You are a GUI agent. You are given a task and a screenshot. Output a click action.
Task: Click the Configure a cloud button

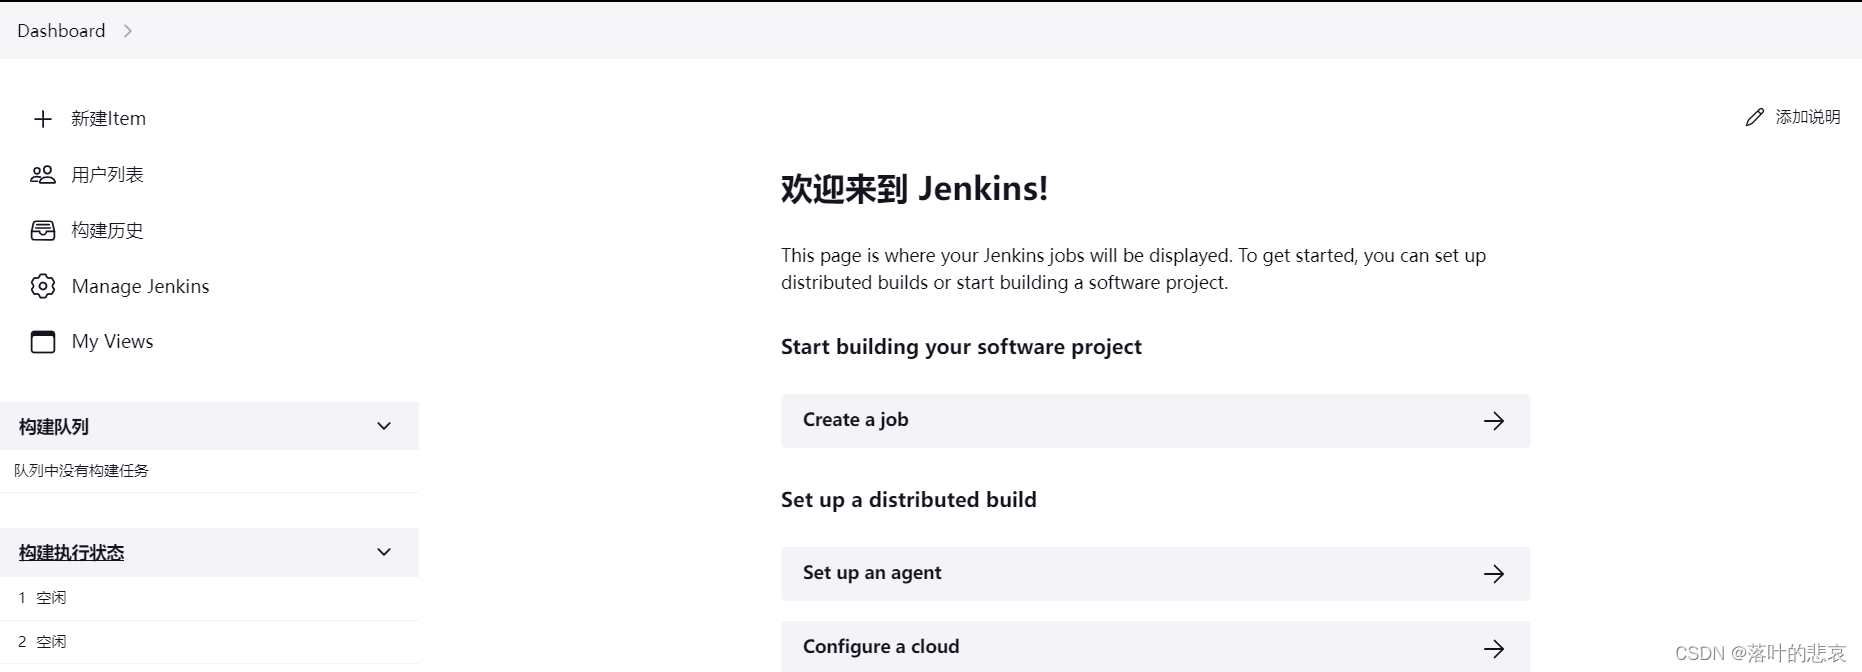click(1155, 646)
